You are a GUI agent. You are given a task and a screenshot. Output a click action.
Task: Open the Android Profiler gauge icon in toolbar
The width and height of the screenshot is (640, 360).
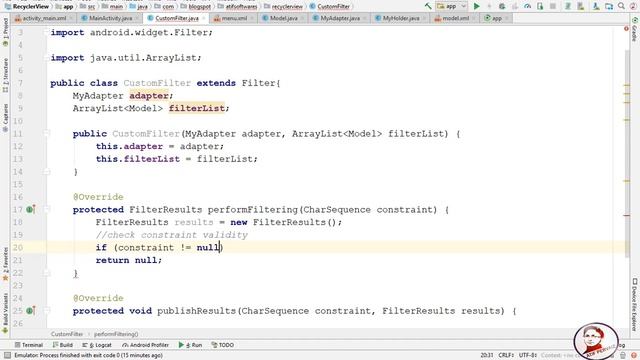click(x=527, y=6)
